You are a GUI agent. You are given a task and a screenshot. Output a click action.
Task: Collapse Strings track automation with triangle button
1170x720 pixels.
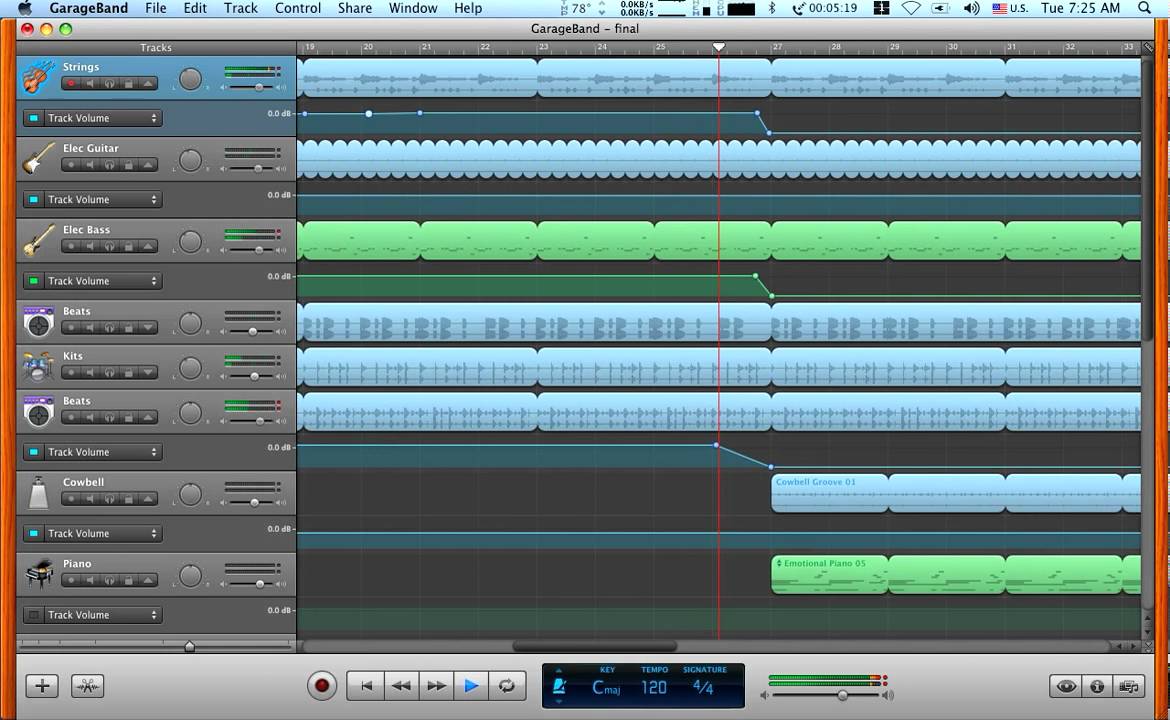click(148, 84)
